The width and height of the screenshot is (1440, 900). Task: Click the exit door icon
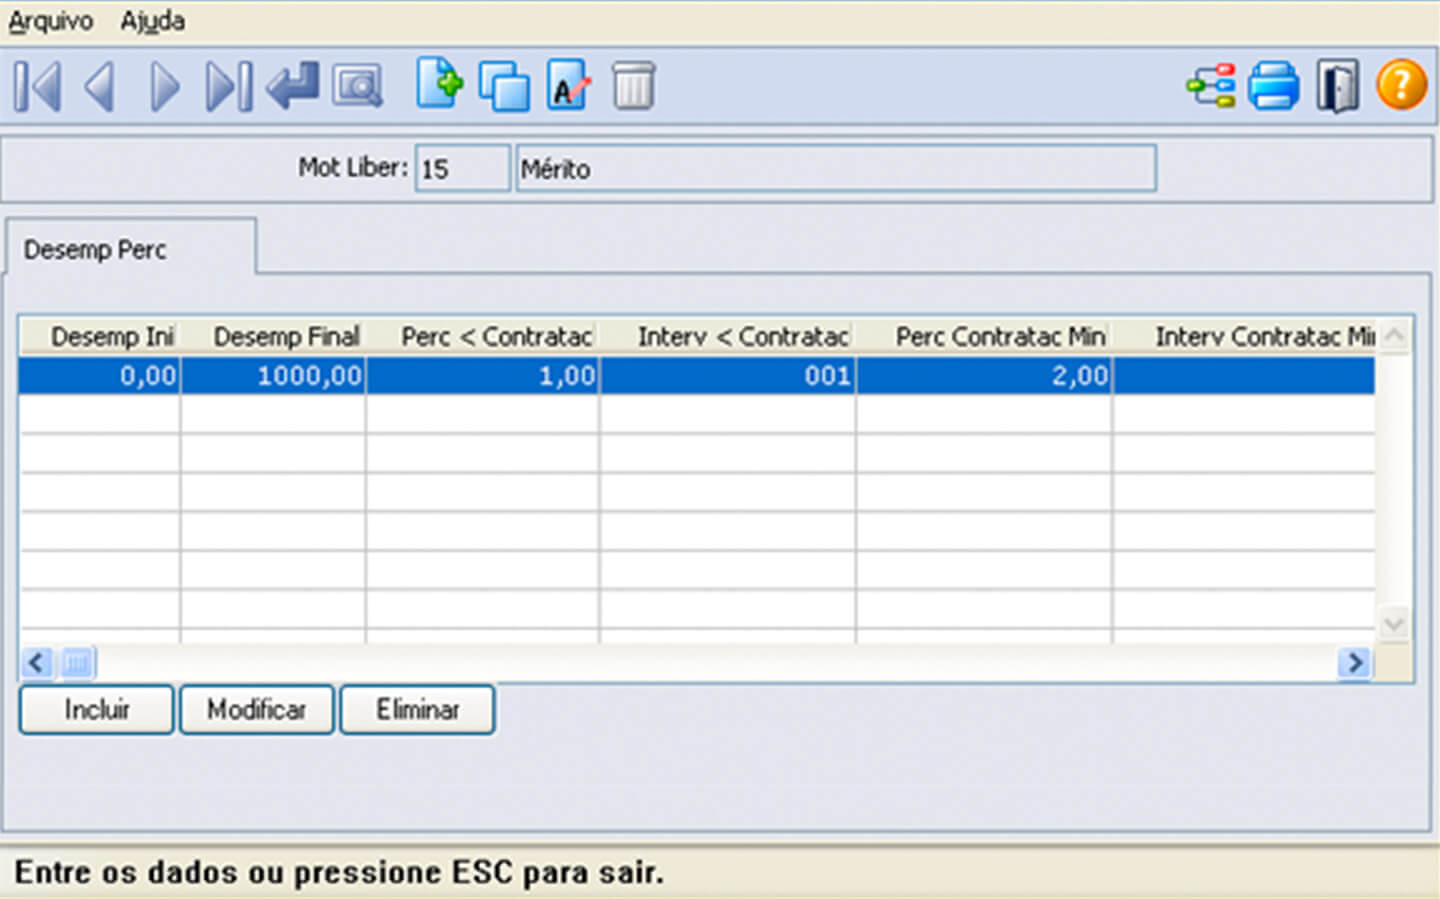1337,86
